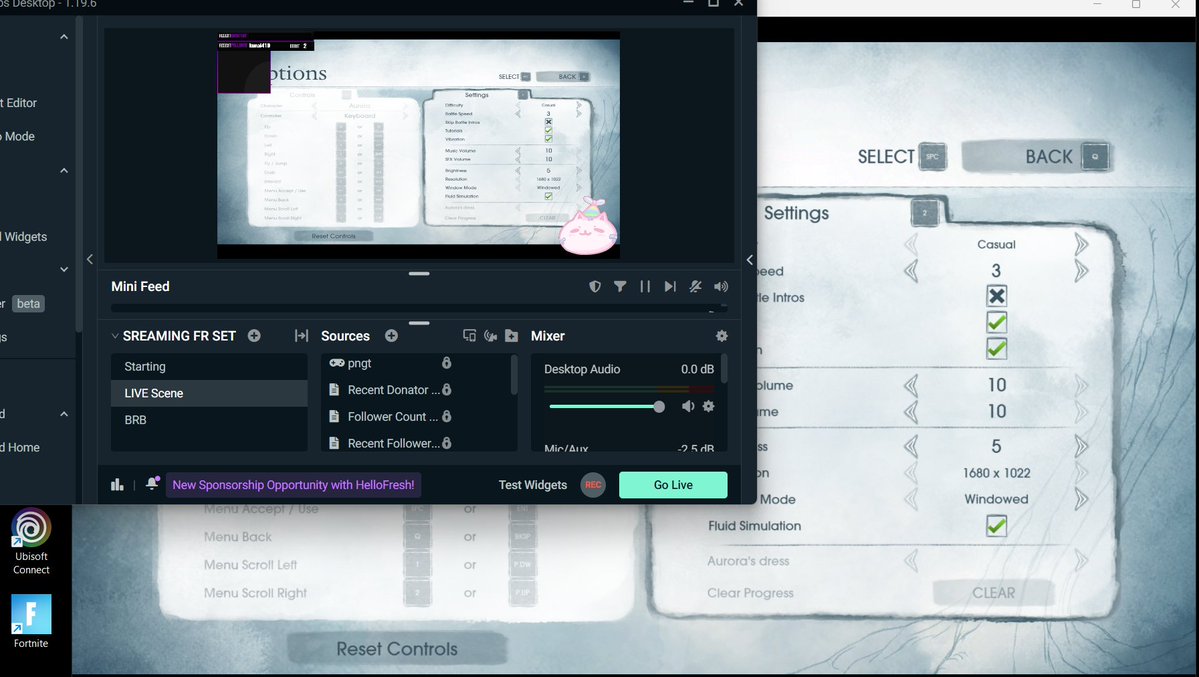Open the HelloFresh sponsorship notification

[x=293, y=485]
